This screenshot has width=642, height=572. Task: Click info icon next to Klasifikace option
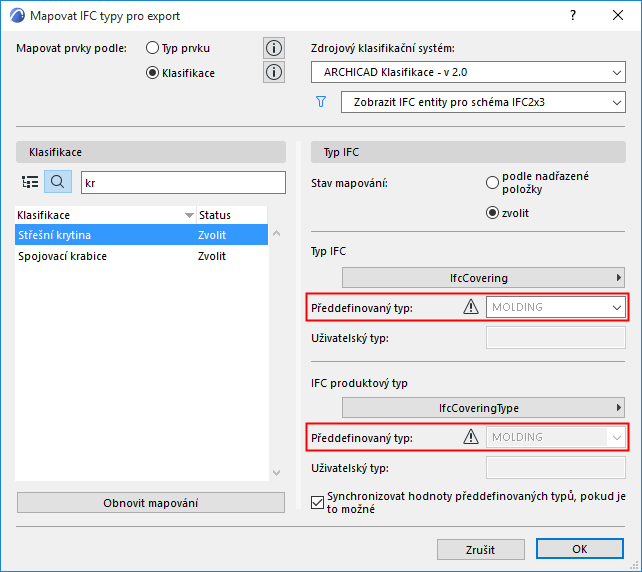coord(274,72)
